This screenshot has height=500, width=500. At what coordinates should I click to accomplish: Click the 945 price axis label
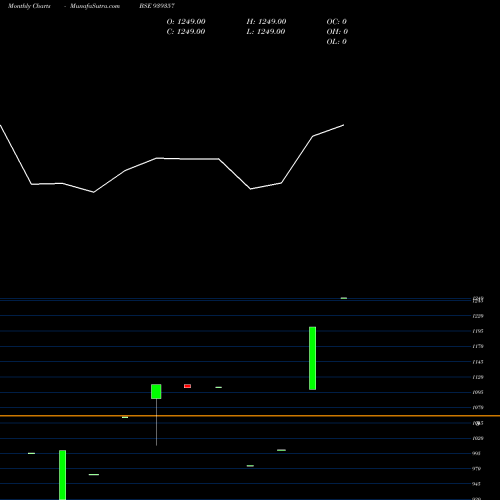point(477,484)
